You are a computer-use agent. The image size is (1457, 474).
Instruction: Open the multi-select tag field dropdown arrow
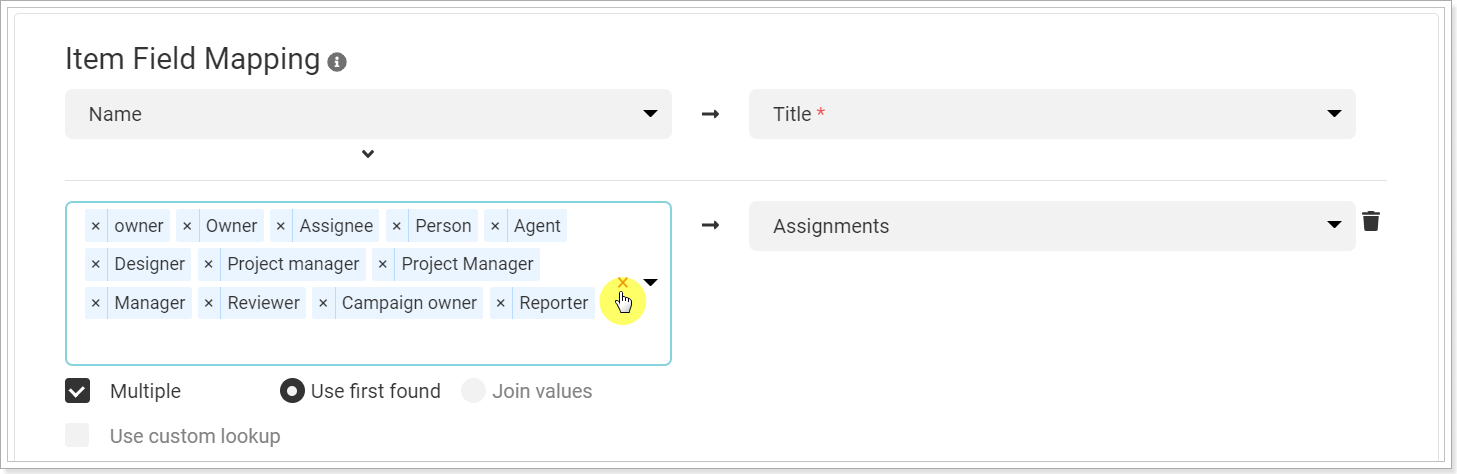[x=651, y=283]
